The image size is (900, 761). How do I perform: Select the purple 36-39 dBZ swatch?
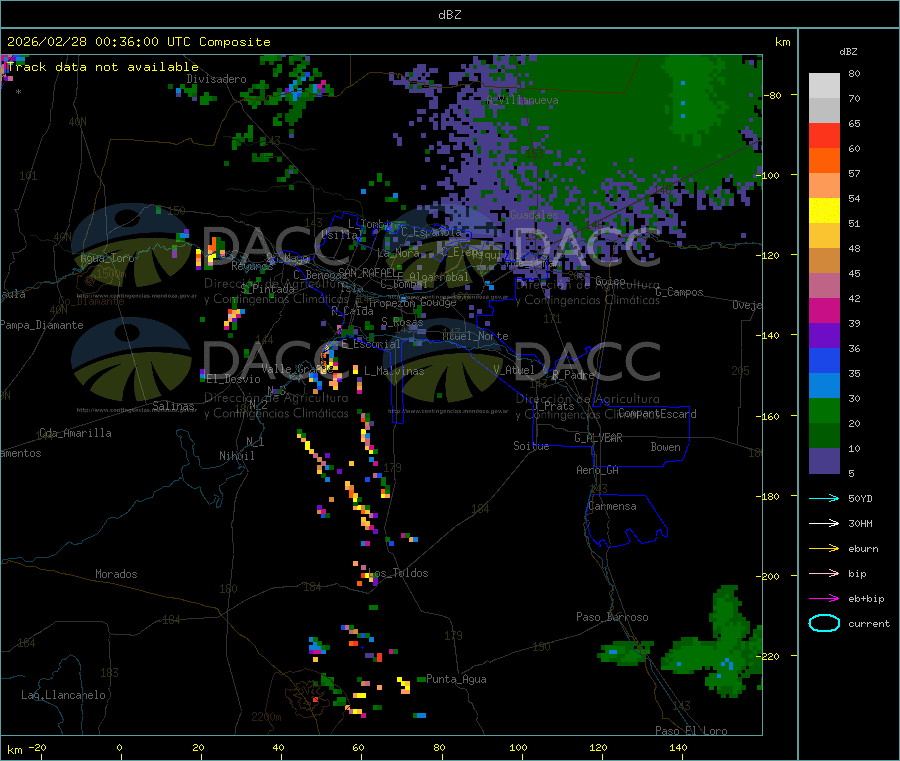click(x=824, y=336)
